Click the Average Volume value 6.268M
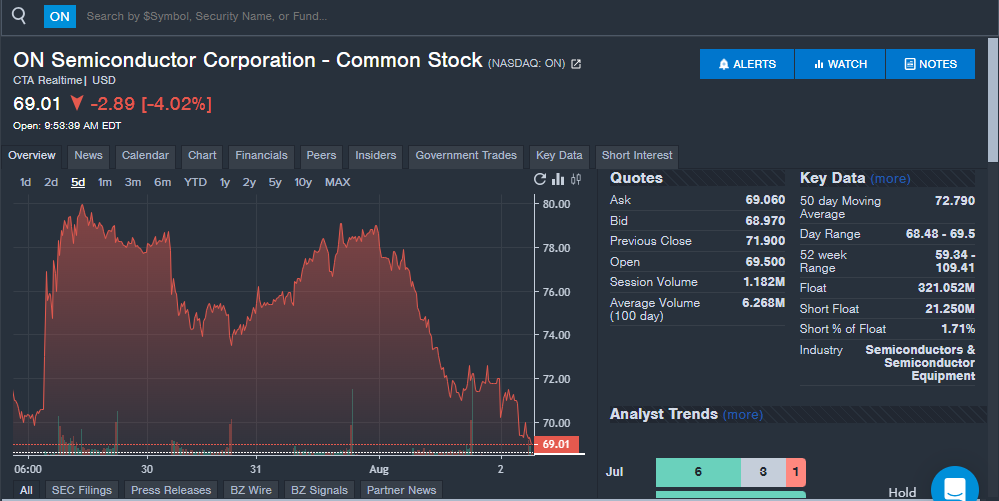This screenshot has width=999, height=501. tap(763, 303)
